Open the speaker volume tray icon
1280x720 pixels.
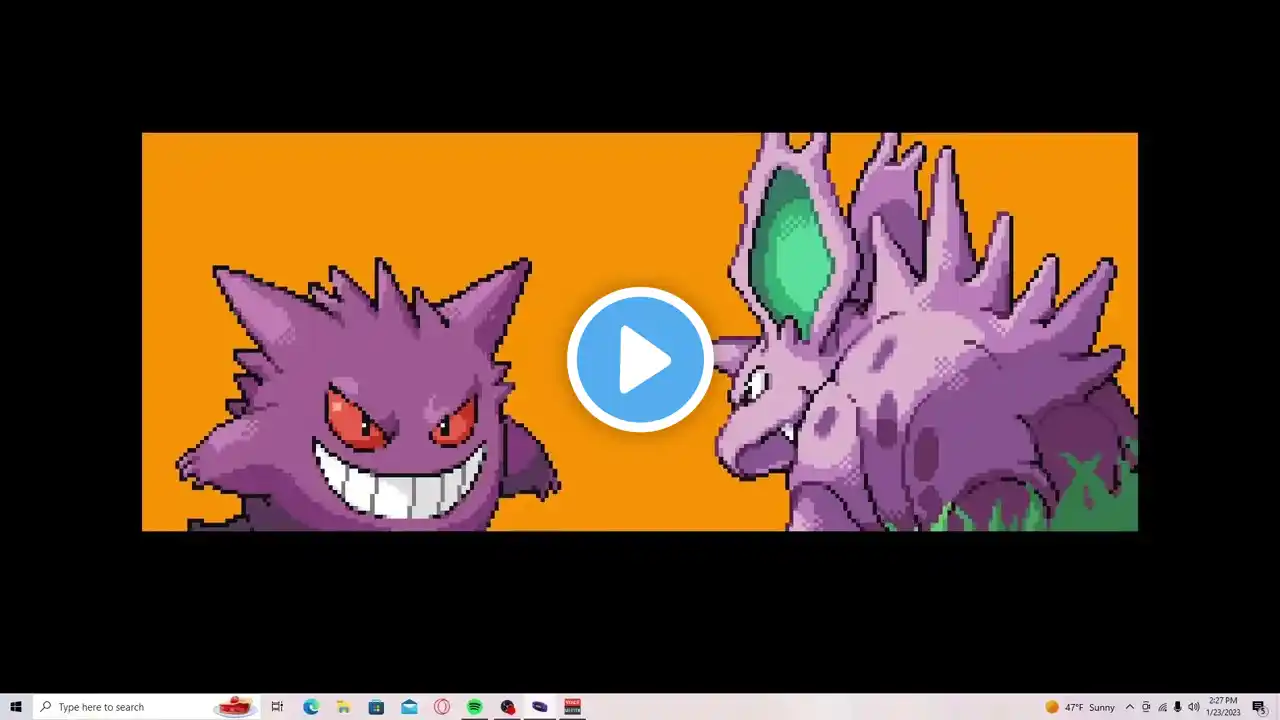tap(1194, 707)
